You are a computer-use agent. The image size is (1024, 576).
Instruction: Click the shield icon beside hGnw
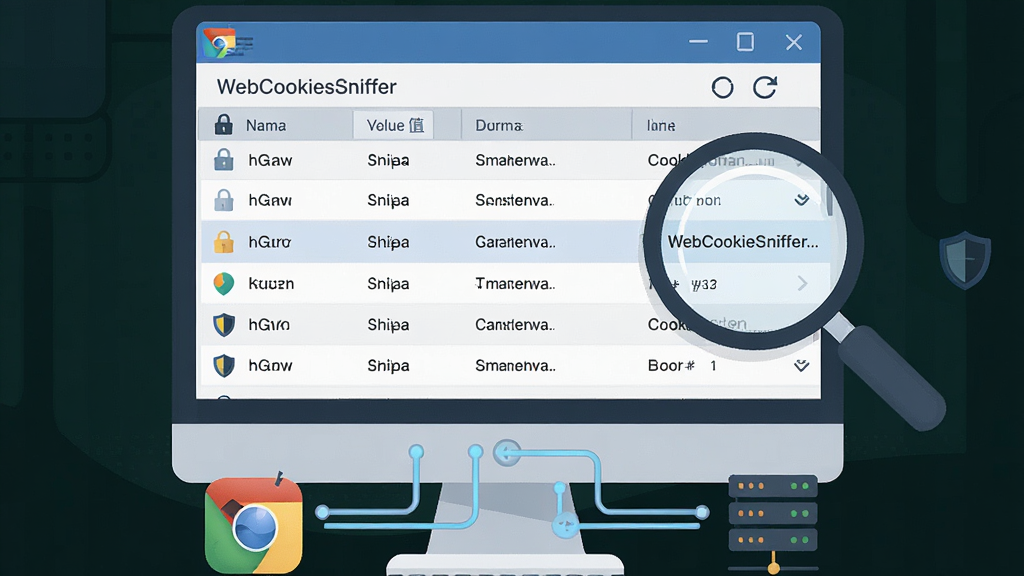pyautogui.click(x=224, y=366)
